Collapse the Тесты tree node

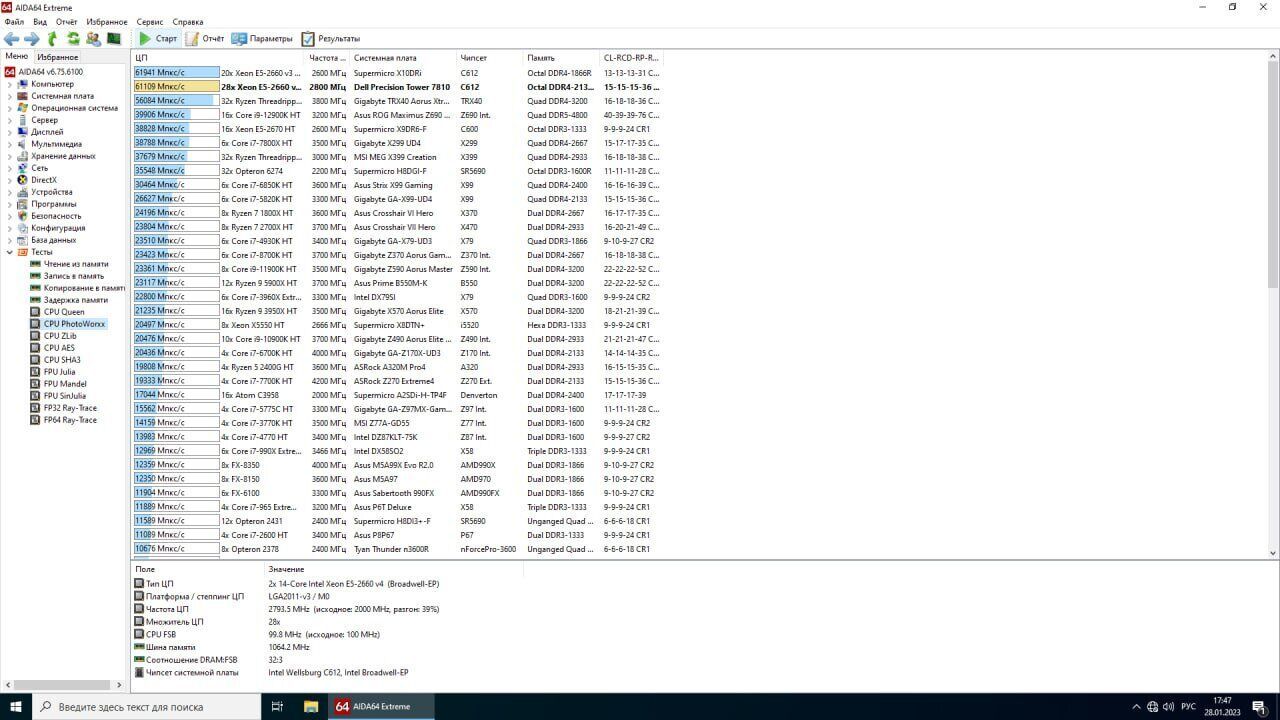[10, 252]
